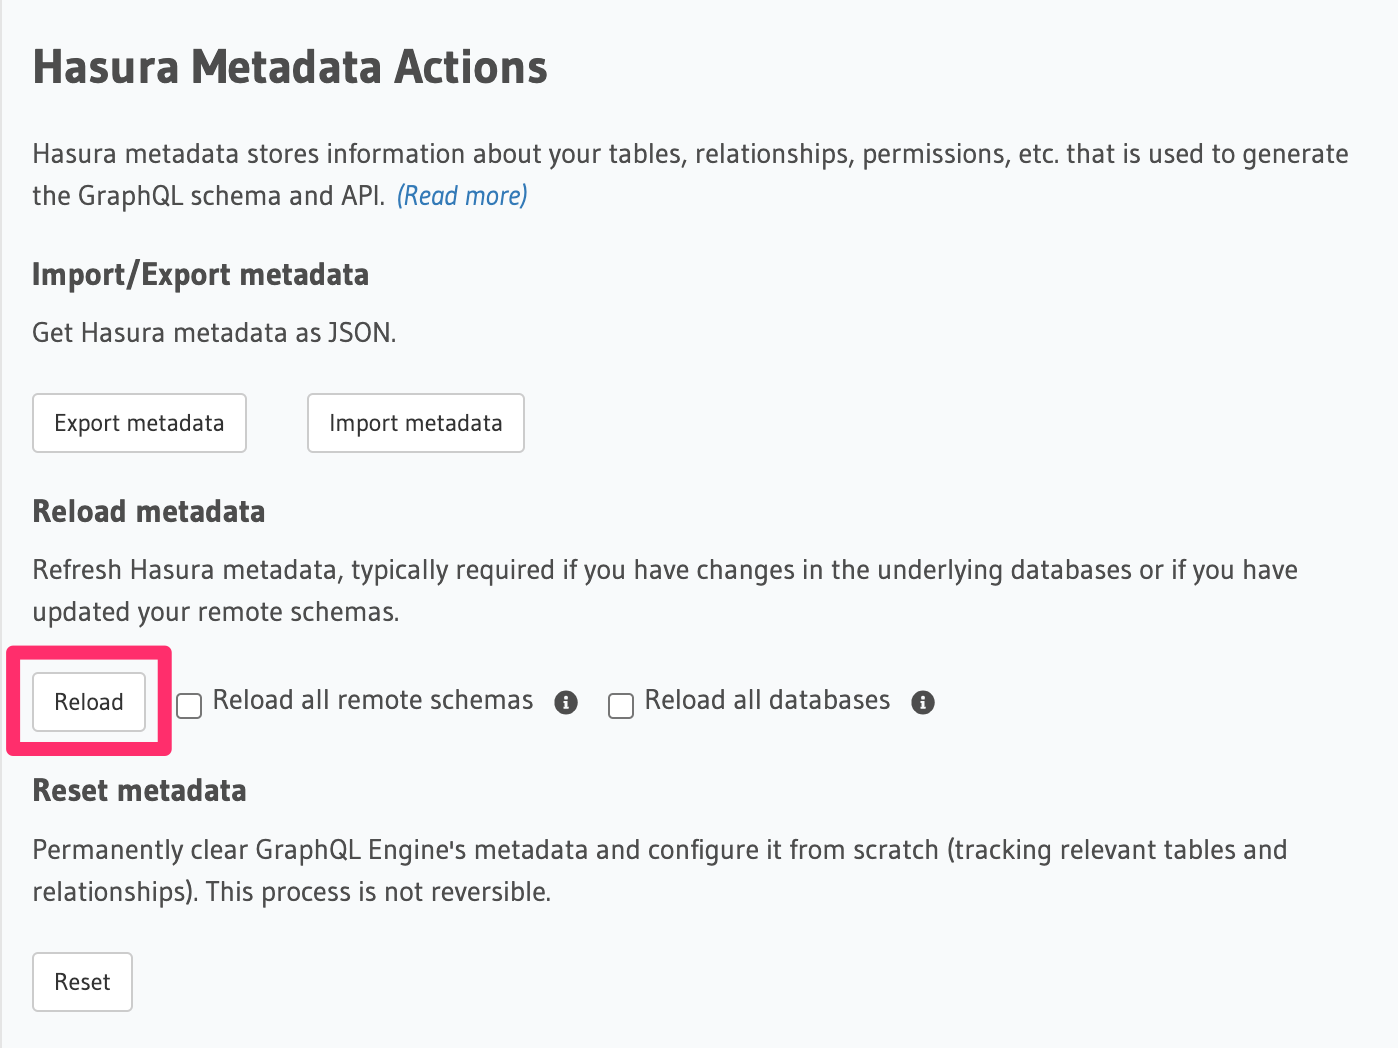Click the Export metadata button
Screen dimensions: 1398x1048
coord(139,423)
